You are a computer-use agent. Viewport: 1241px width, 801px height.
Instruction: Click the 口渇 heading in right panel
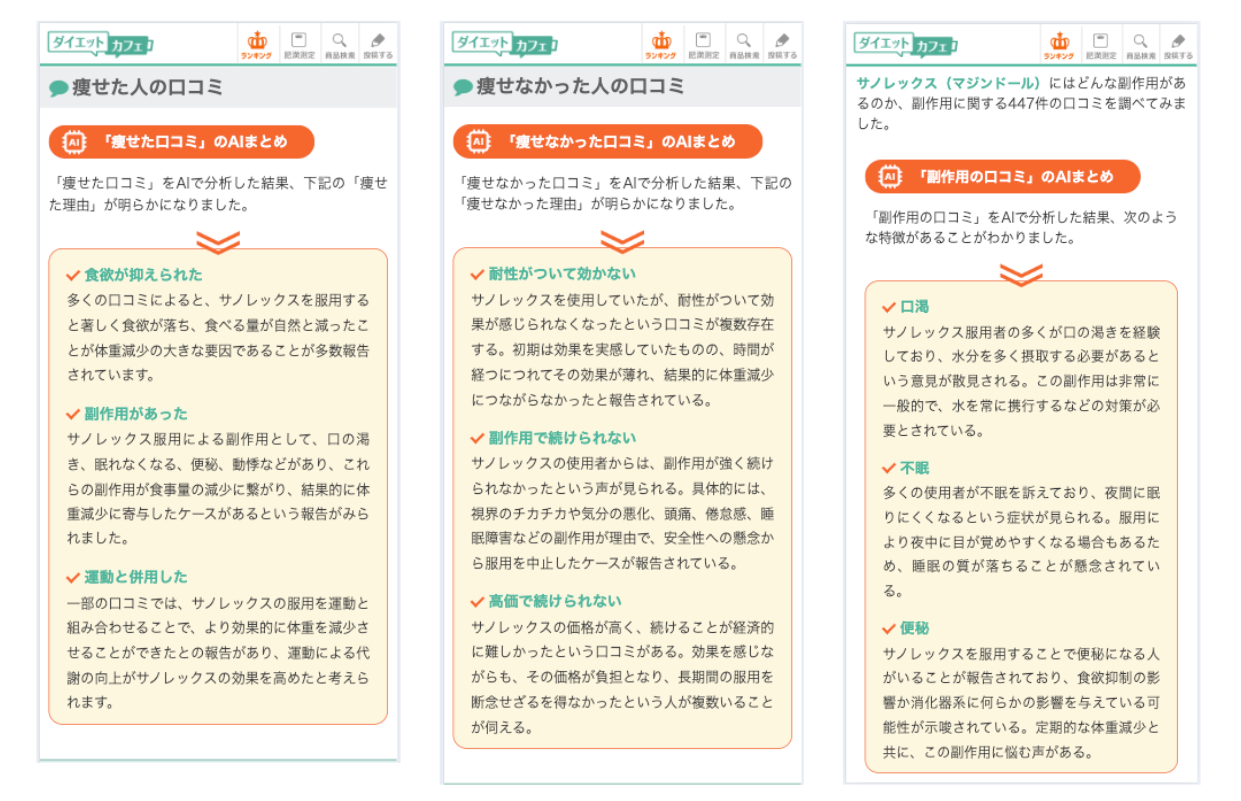click(x=915, y=306)
